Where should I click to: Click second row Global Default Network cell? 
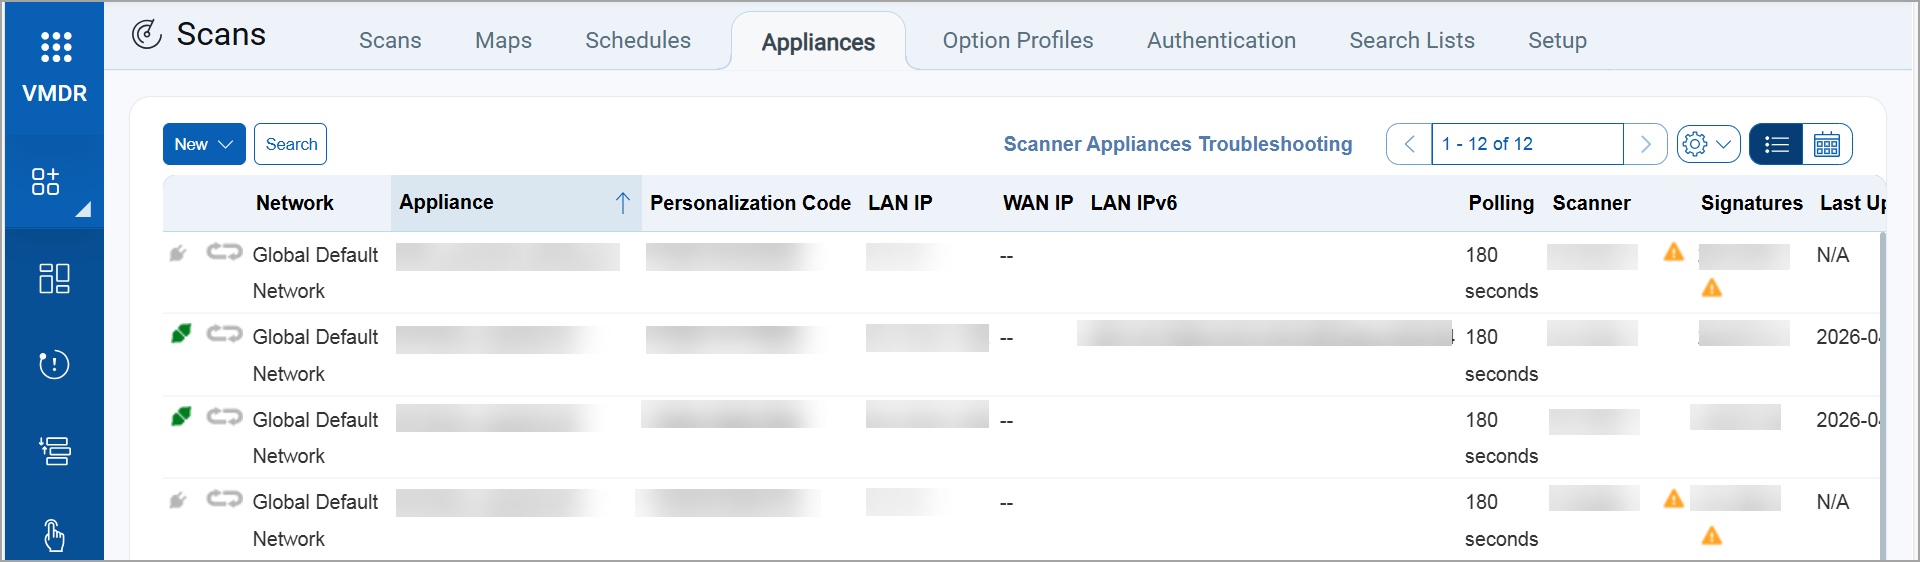[315, 355]
